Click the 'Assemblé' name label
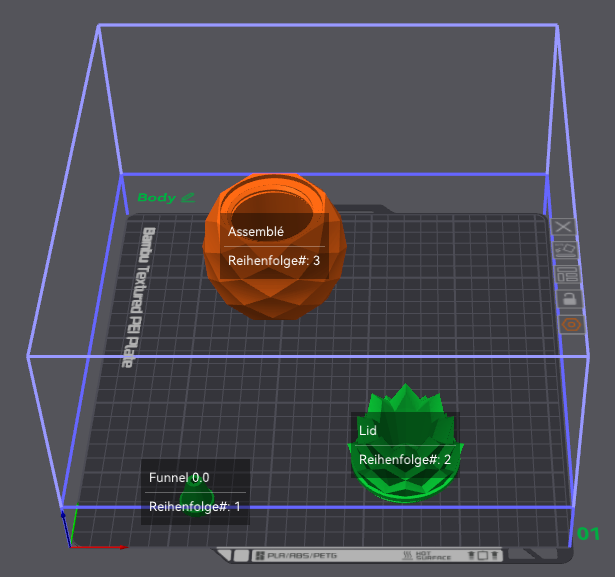615x577 pixels. pyautogui.click(x=256, y=231)
